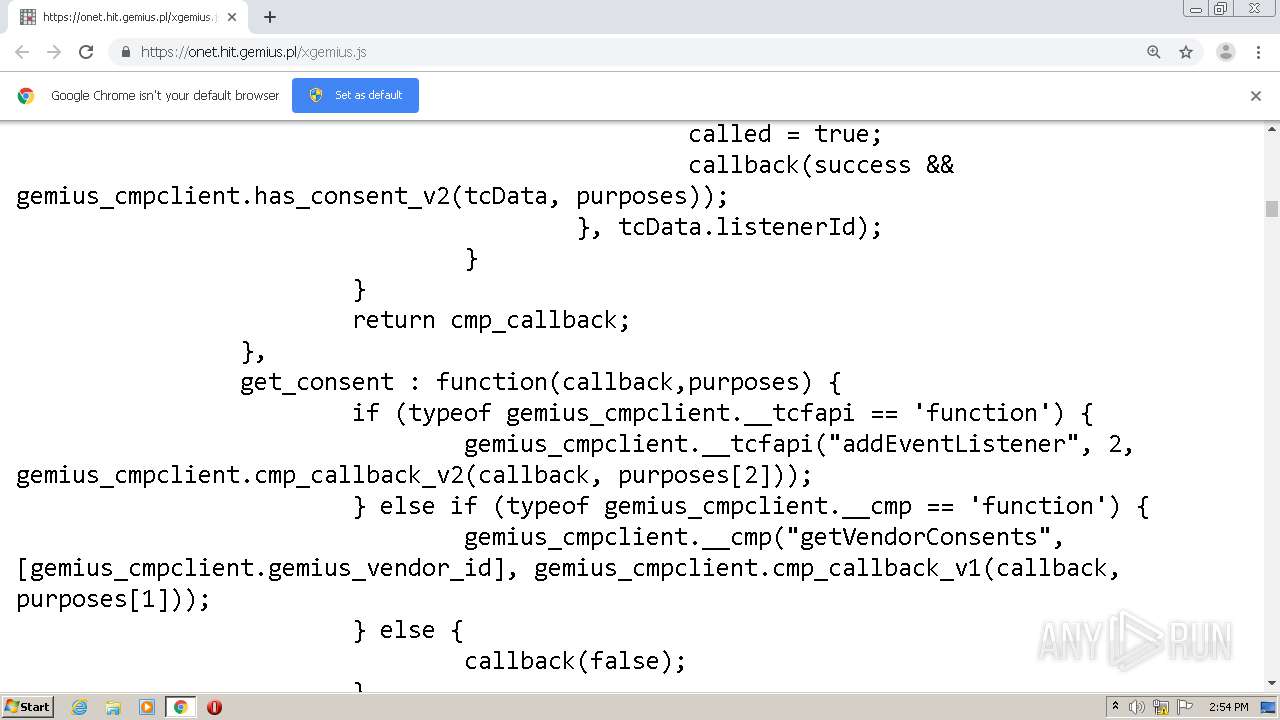Open a new tab with the plus button
This screenshot has width=1280, height=720.
pyautogui.click(x=270, y=17)
